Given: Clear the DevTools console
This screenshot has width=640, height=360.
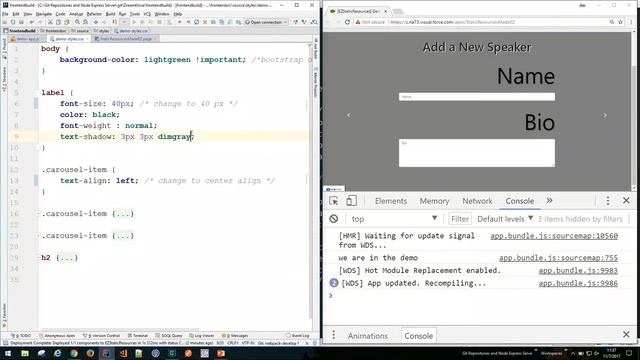Looking at the screenshot, I should click(333, 219).
